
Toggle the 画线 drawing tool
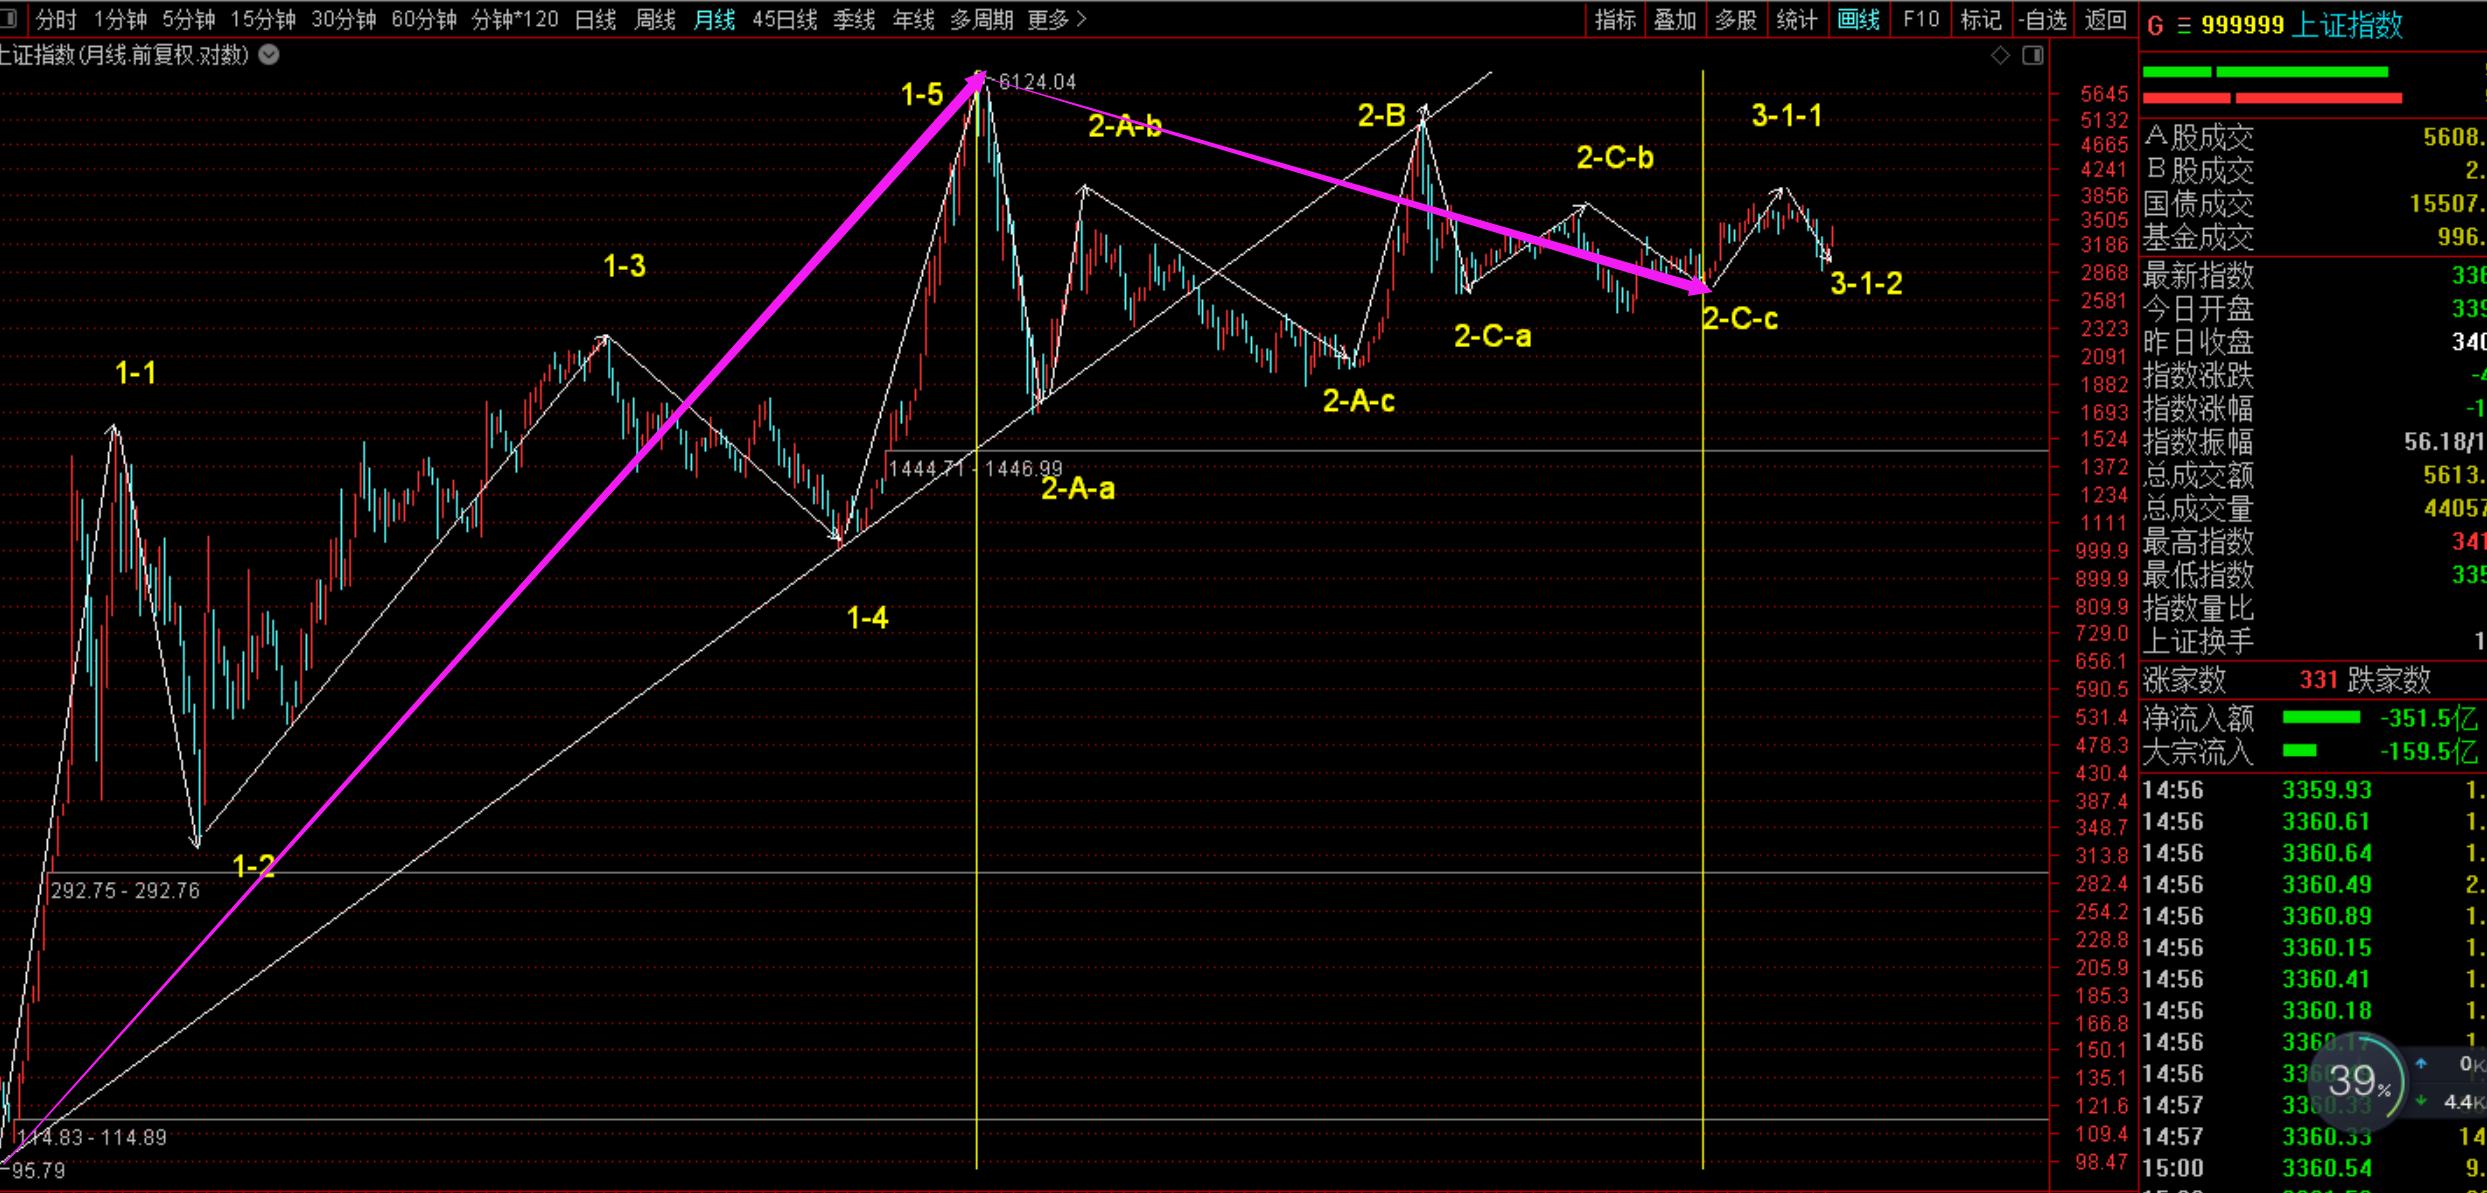(1858, 19)
